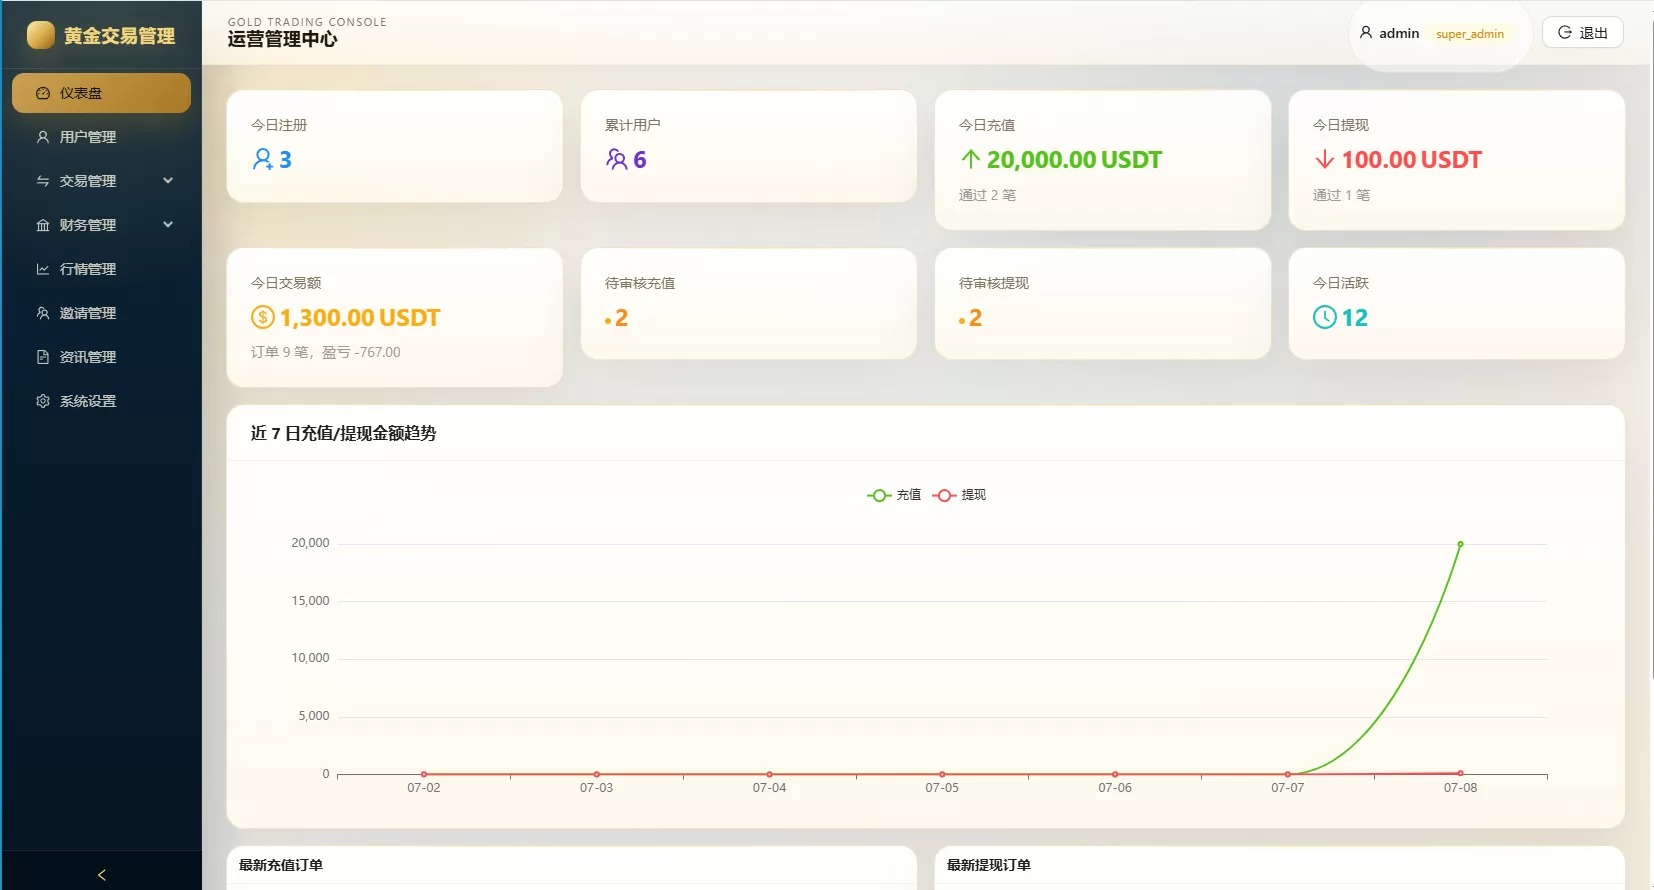
Task: Open the 系统设置 gear icon
Action: [43, 401]
